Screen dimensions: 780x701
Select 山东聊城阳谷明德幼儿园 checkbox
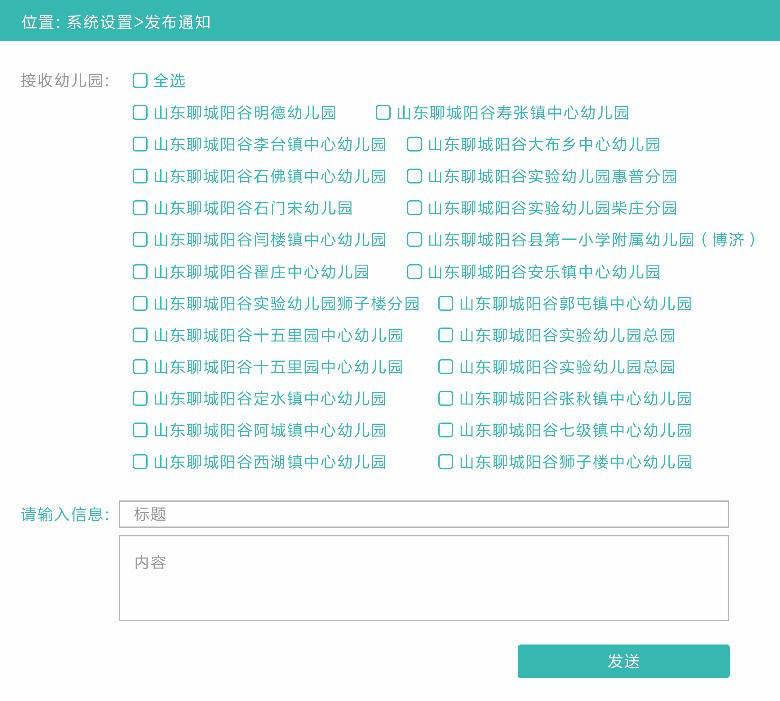[140, 112]
